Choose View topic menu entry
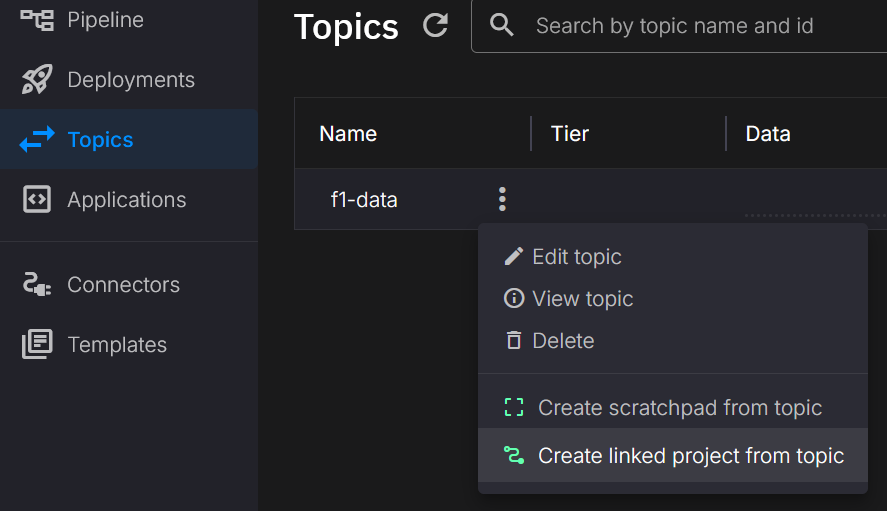Screen dimensions: 887x511 coord(582,299)
